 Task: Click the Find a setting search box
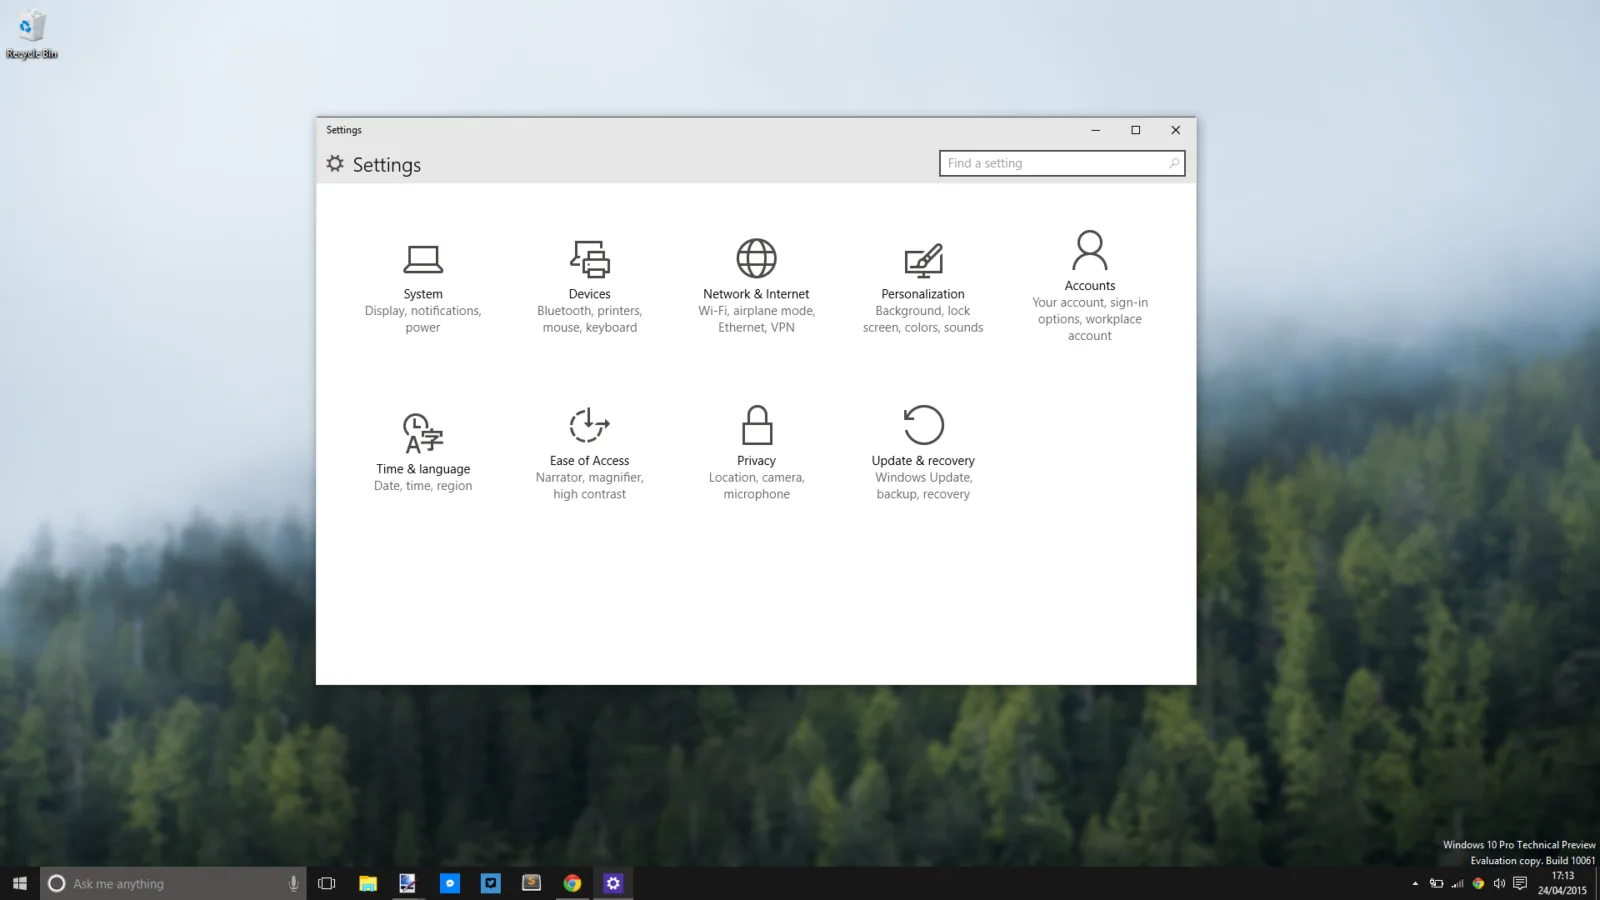pyautogui.click(x=1062, y=163)
